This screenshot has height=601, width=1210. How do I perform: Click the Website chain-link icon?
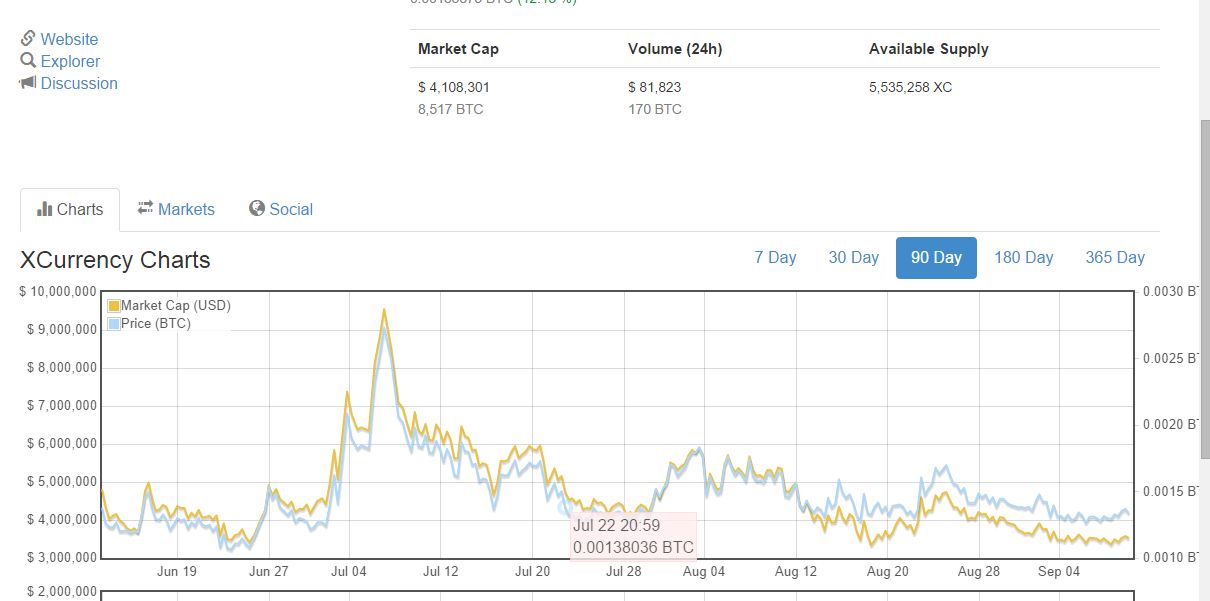click(x=28, y=39)
